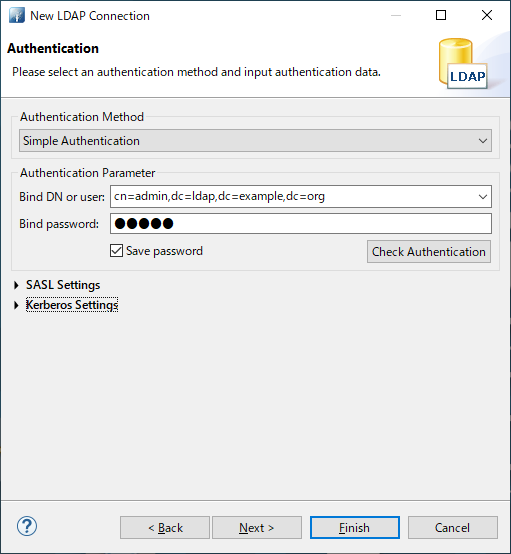This screenshot has height=554, width=511.
Task: Open the Bind DN or user dropdown arrow
Action: [483, 196]
